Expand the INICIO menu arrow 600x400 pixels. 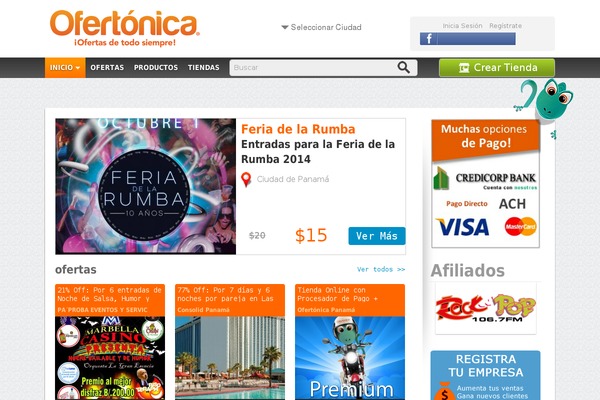coord(78,68)
